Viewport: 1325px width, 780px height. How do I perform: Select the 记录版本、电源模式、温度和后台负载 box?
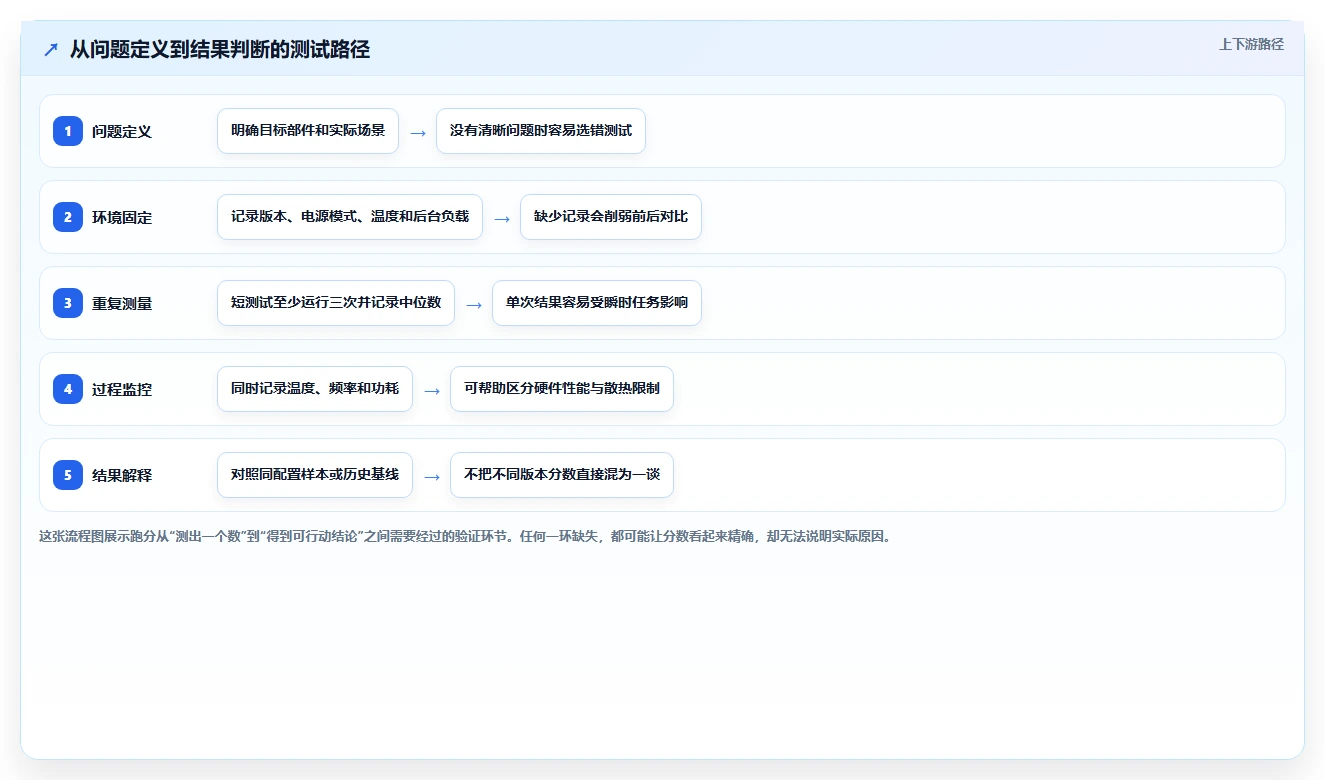point(350,217)
